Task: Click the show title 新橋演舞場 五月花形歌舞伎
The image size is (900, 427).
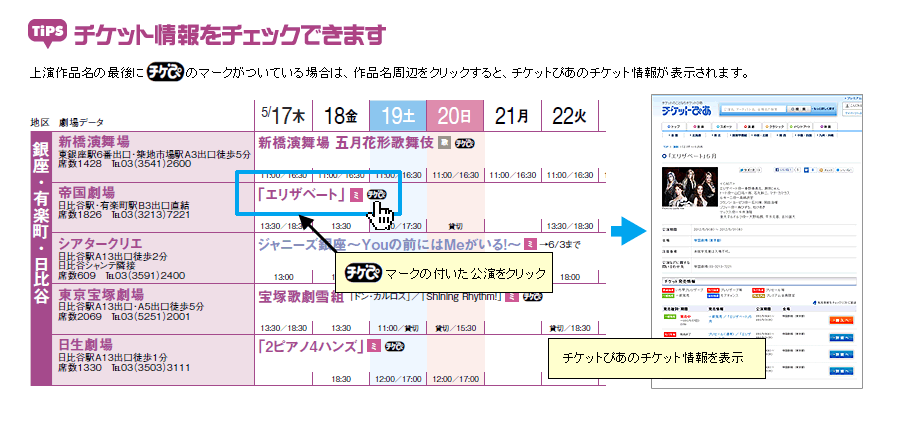Action: pyautogui.click(x=346, y=143)
